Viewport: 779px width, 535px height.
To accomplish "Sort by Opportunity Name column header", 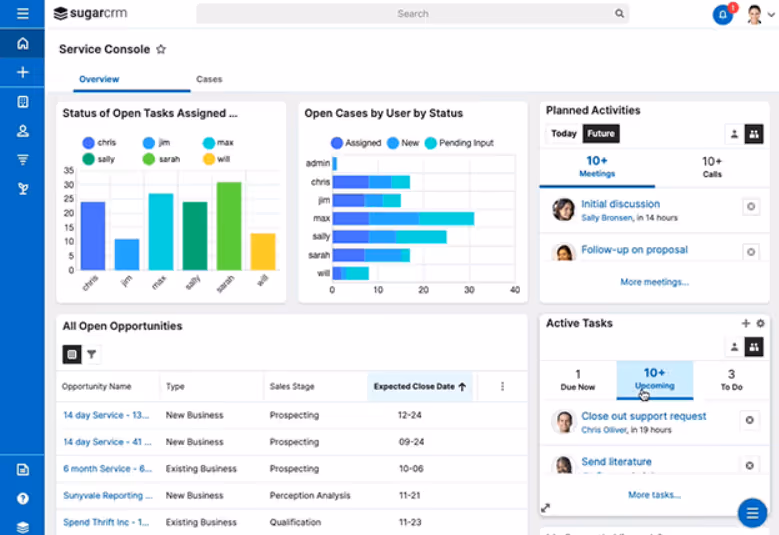I will coord(96,386).
